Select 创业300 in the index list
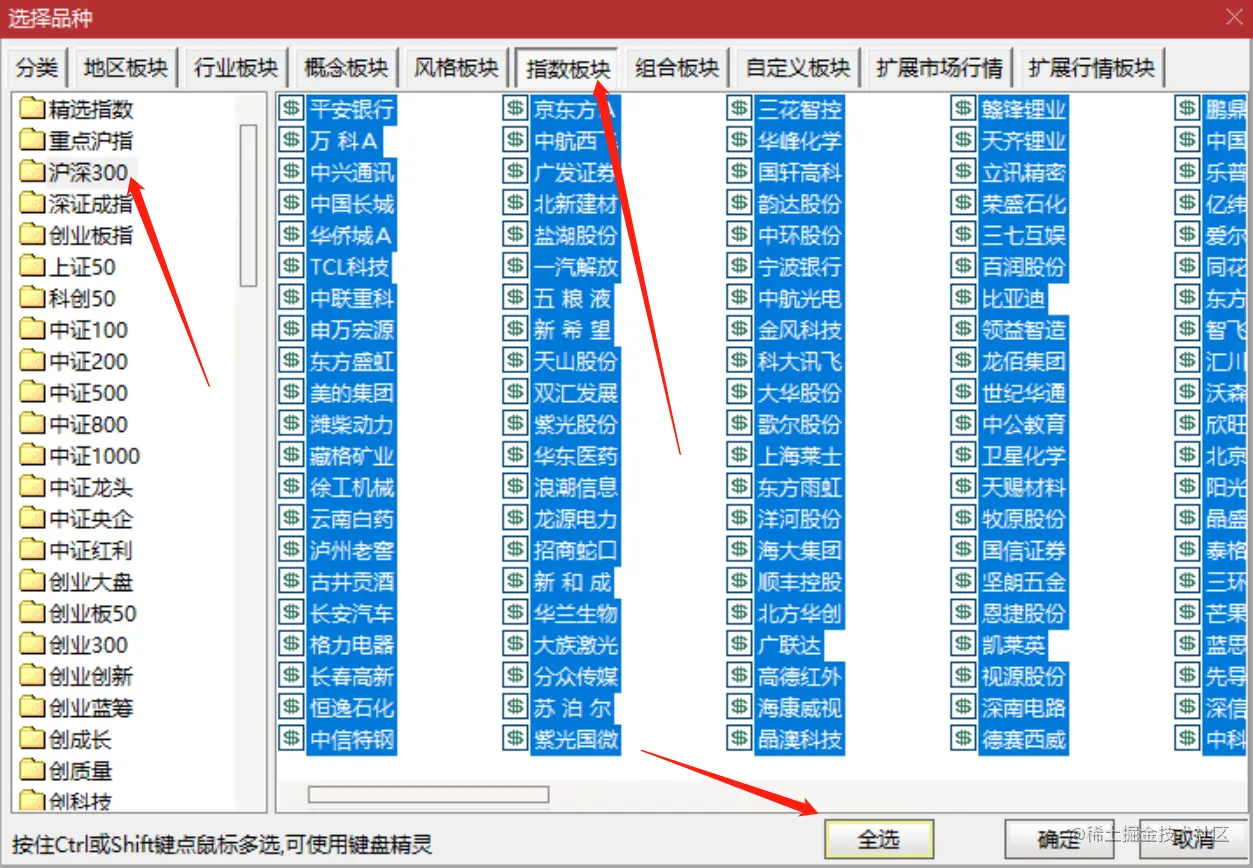 (x=88, y=645)
